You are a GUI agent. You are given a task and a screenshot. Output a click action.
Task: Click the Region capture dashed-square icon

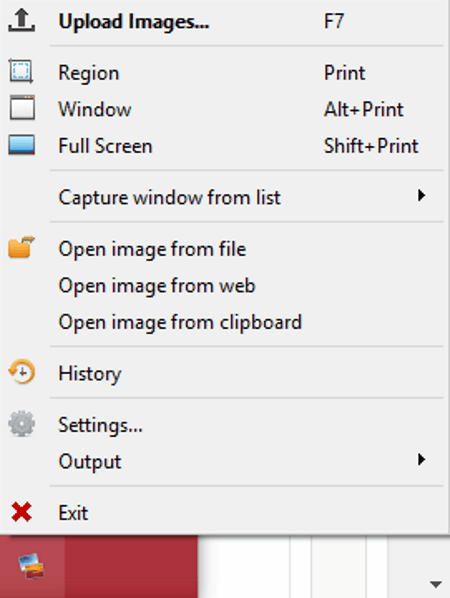click(21, 71)
